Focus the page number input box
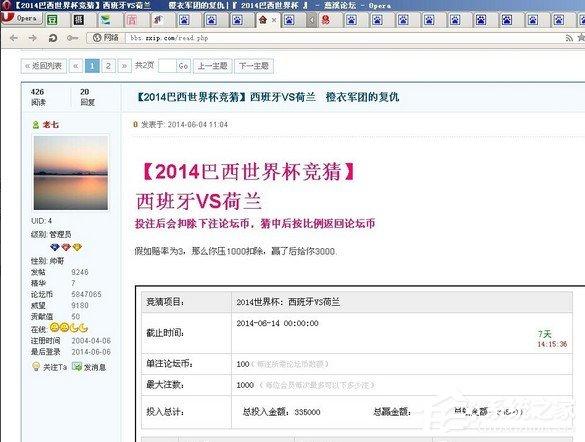Viewport: 585px width, 442px height. [167, 66]
